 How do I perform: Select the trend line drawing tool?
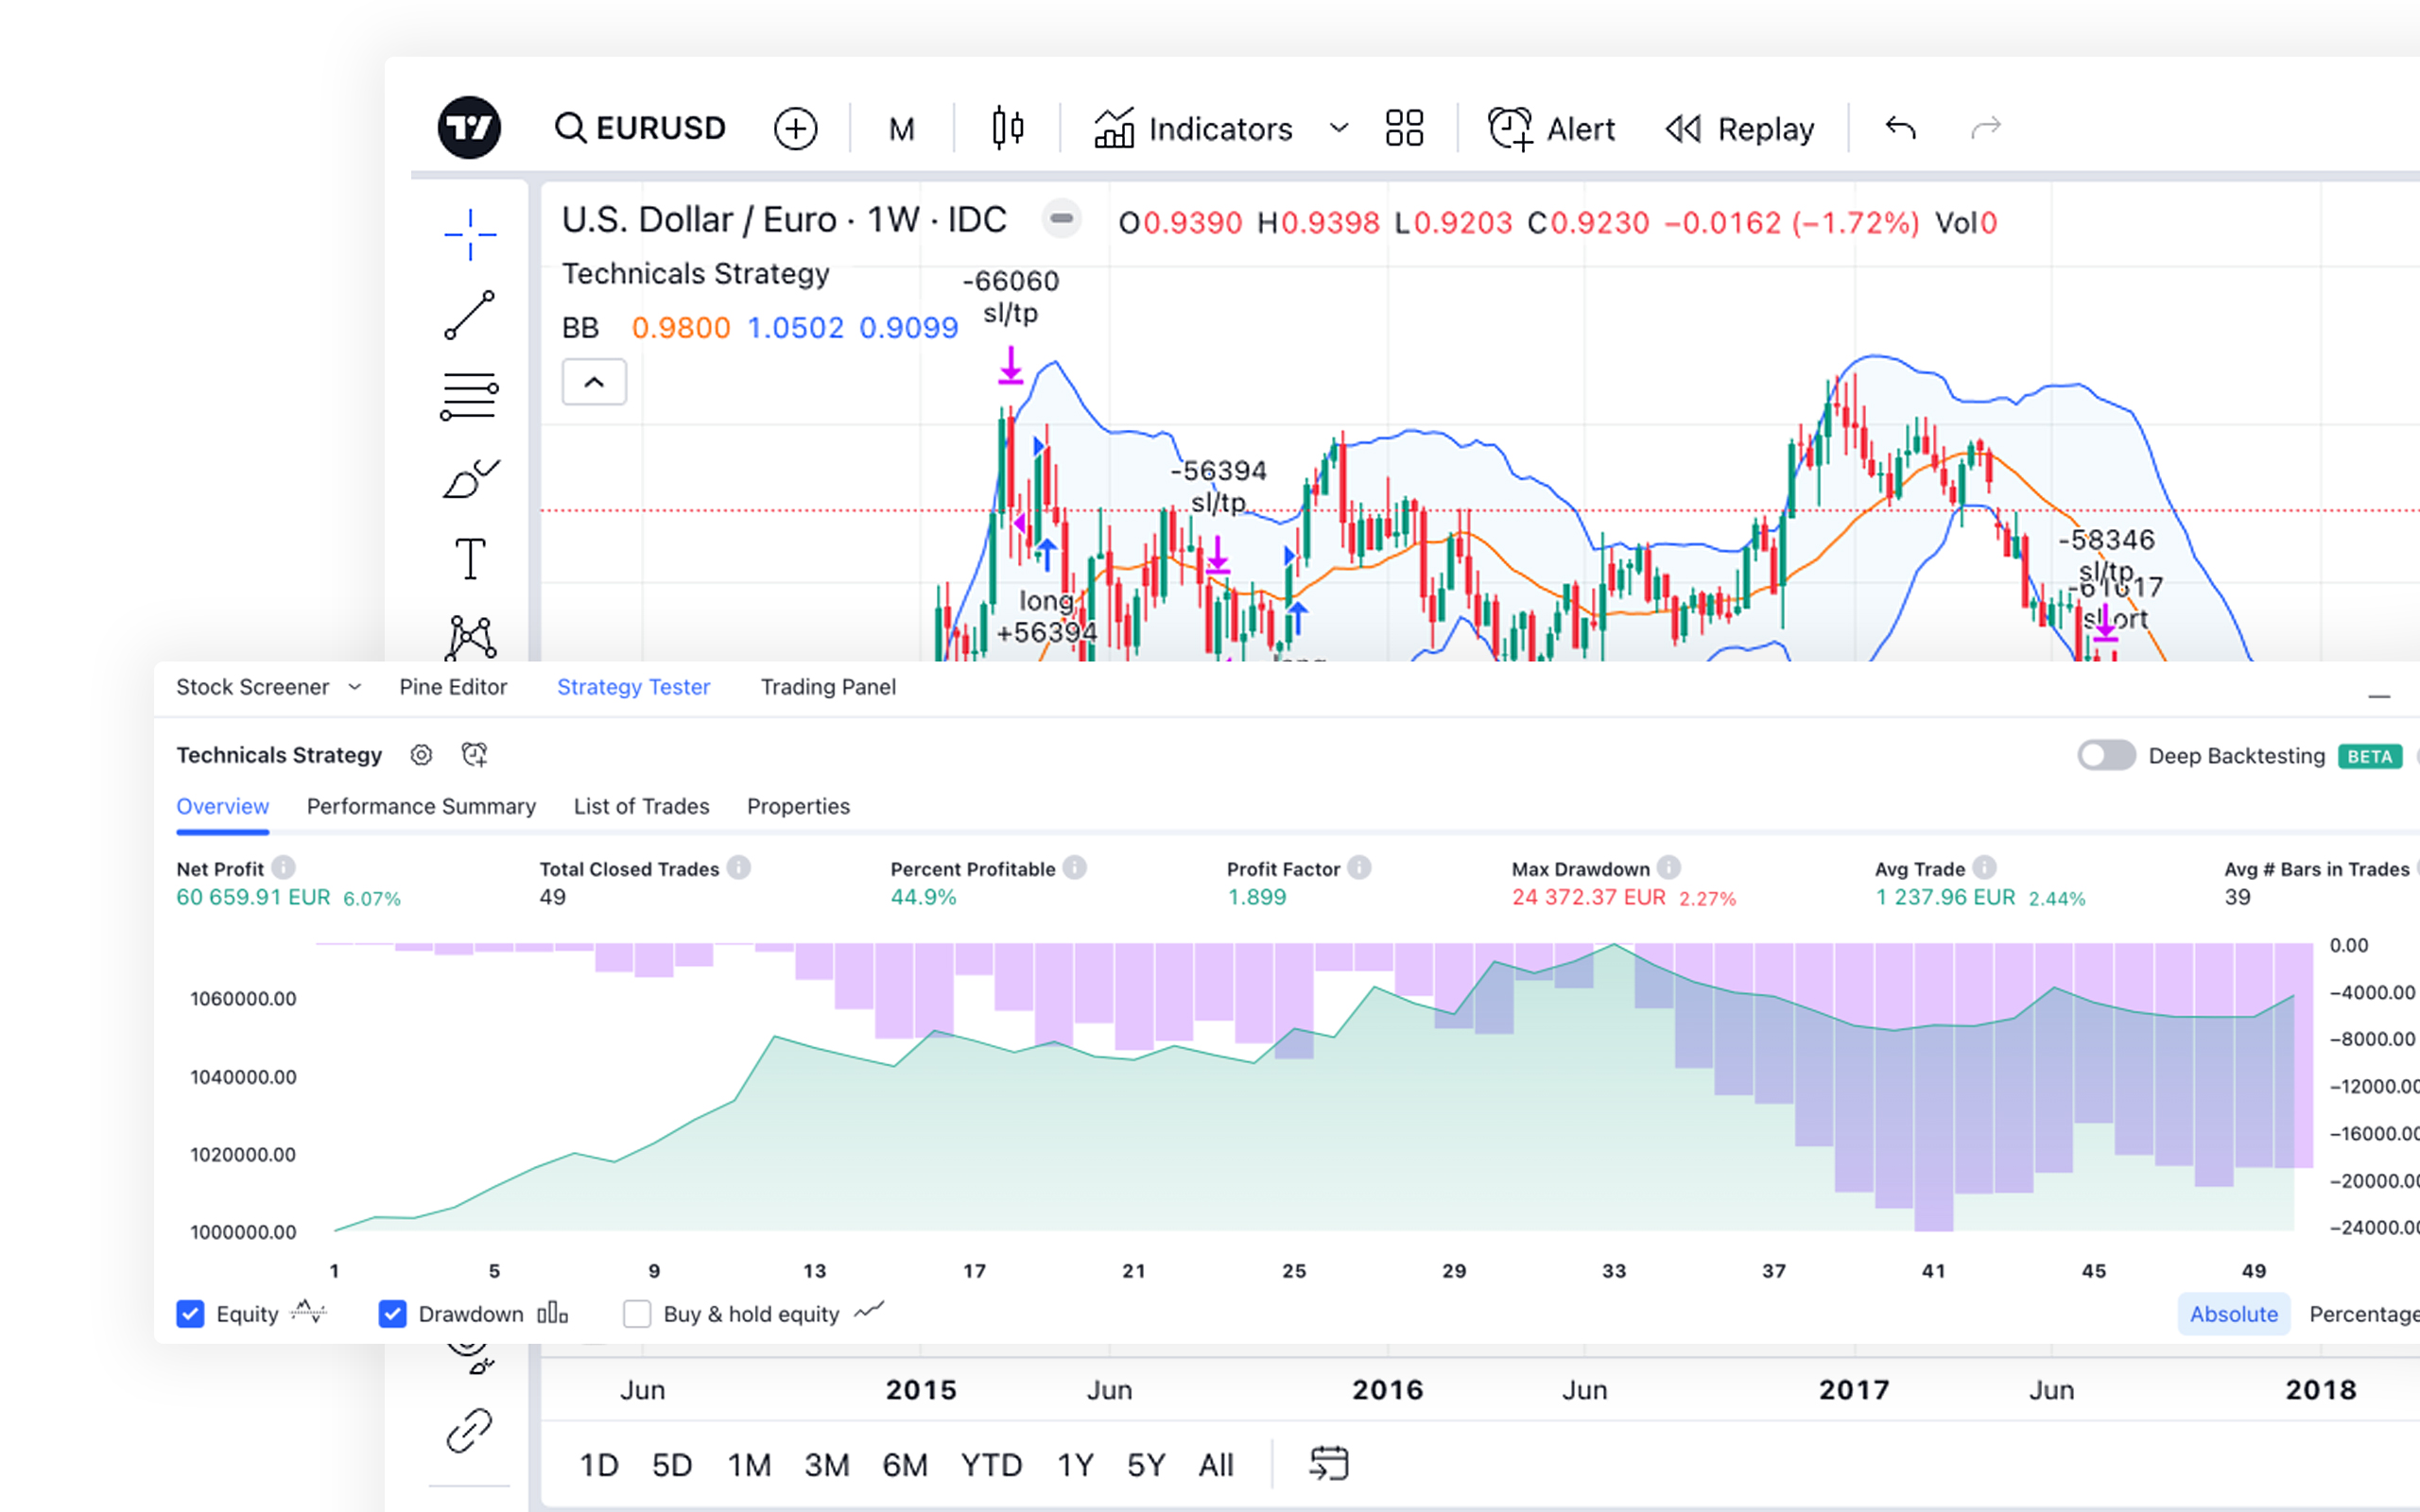(x=469, y=315)
